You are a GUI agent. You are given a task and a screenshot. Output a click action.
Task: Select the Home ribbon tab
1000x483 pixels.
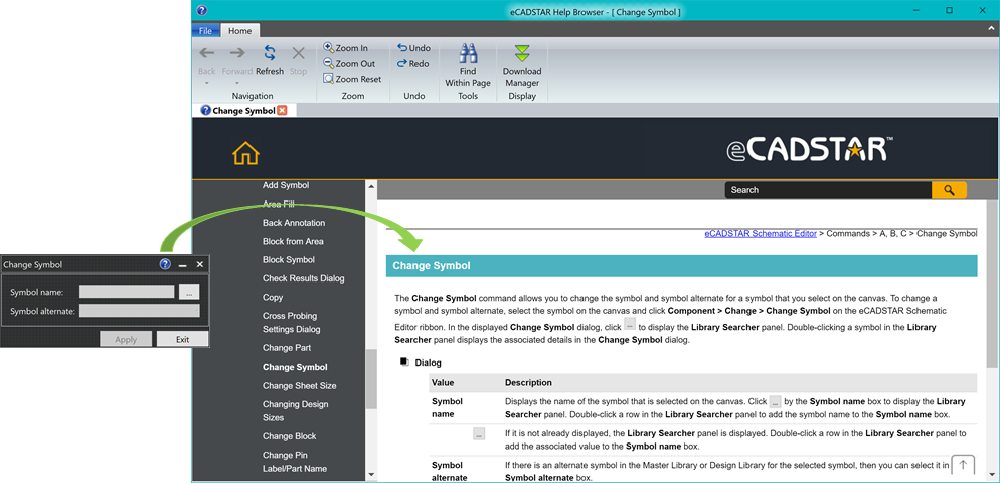tap(240, 31)
